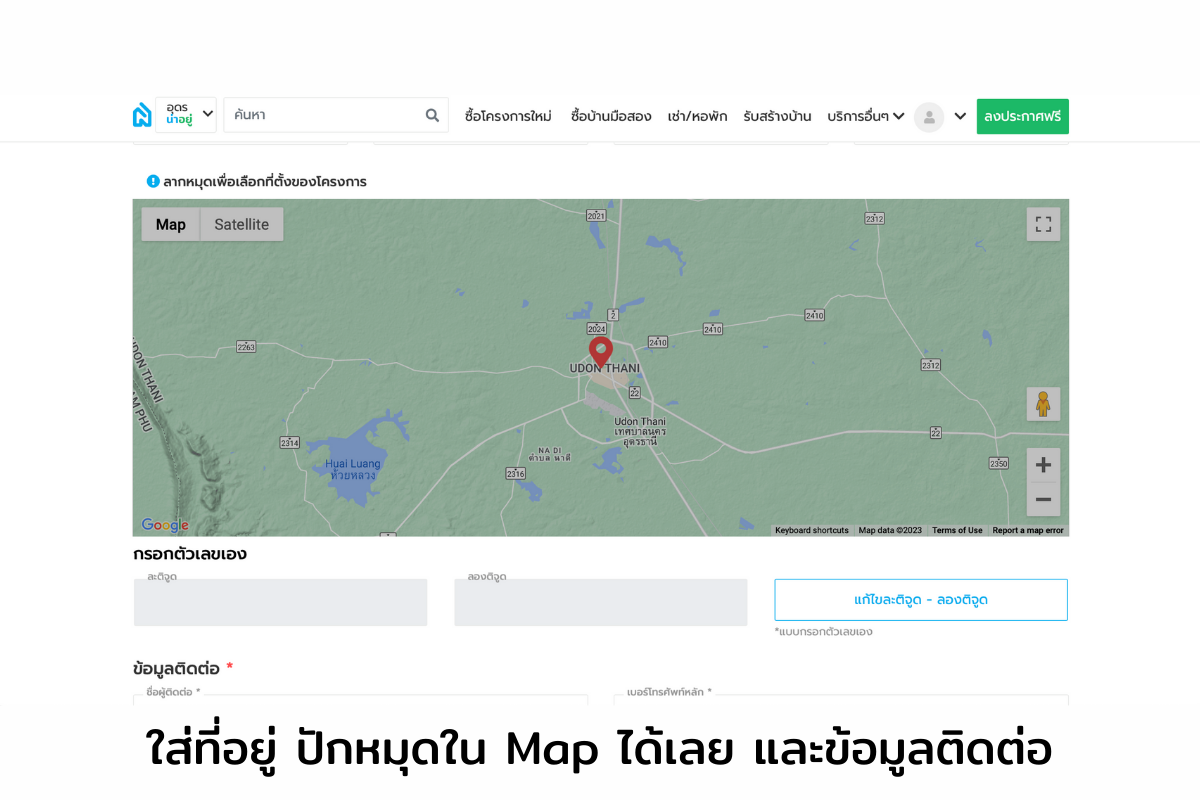Click the user avatar icon
Image resolution: width=1200 pixels, height=800 pixels.
929,117
